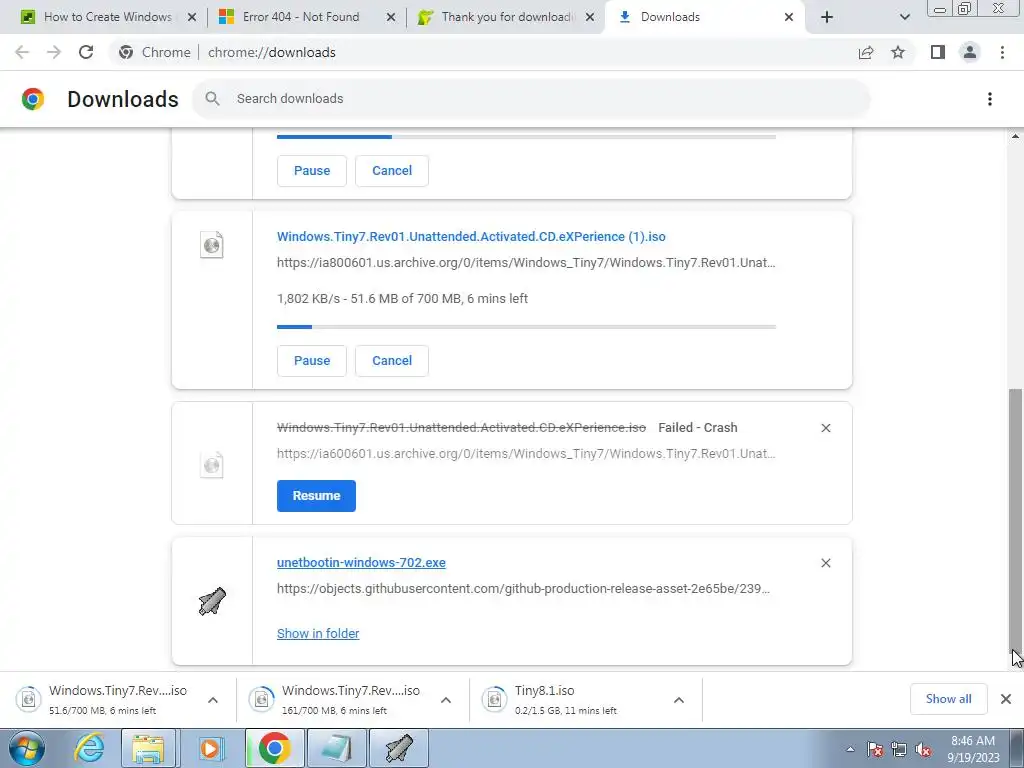
Task: Open the Tiny8.1.iso shelf download item
Action: 568,699
